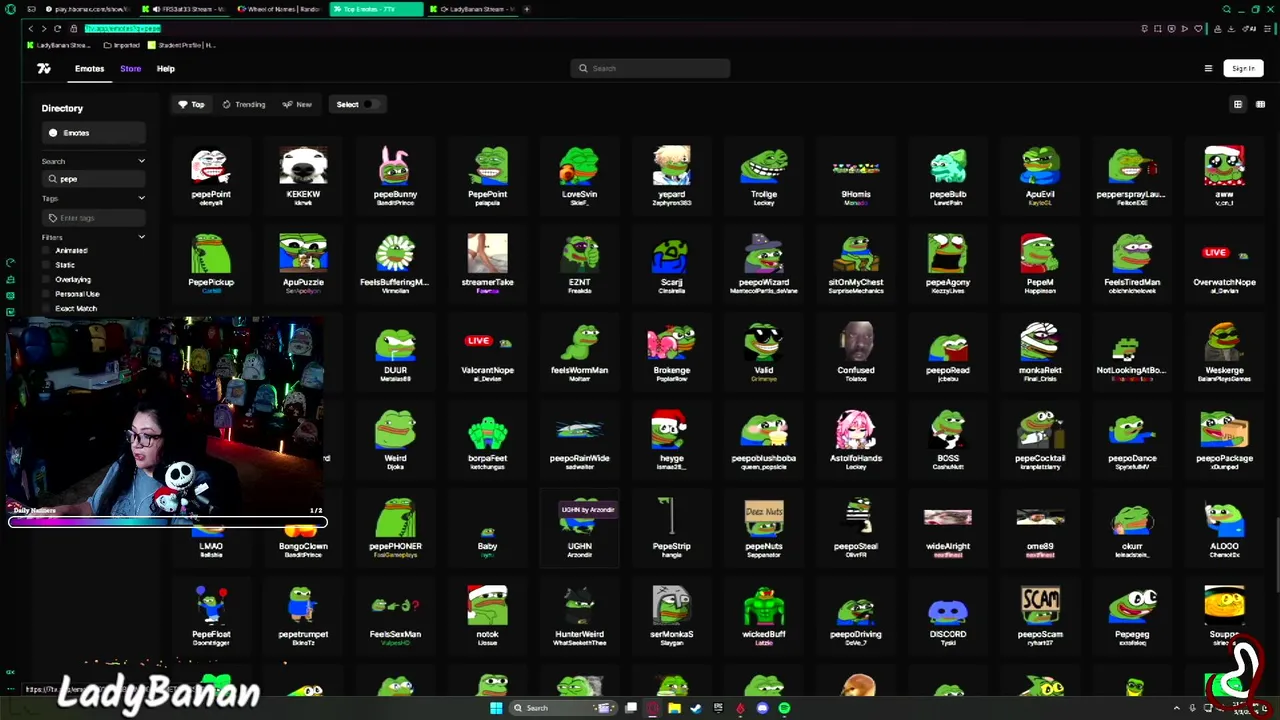Focus the top site search bar
The image size is (1280, 720).
(x=651, y=68)
